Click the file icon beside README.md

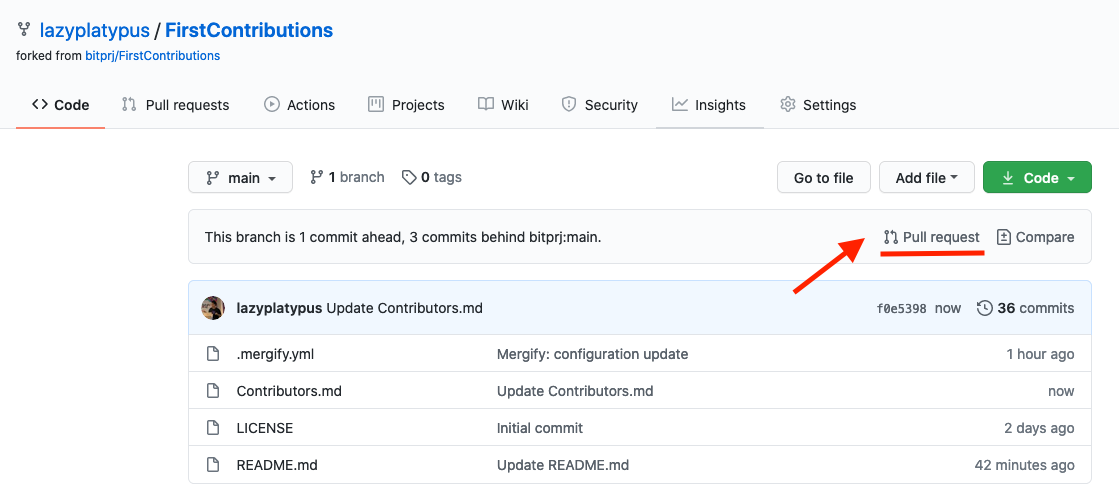coord(212,466)
